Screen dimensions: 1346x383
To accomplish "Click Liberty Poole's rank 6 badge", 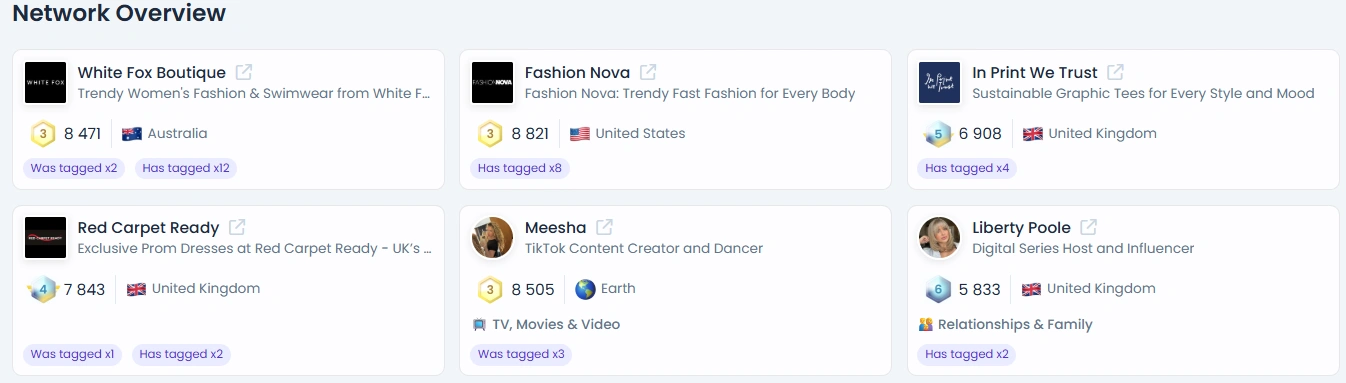I will (937, 289).
